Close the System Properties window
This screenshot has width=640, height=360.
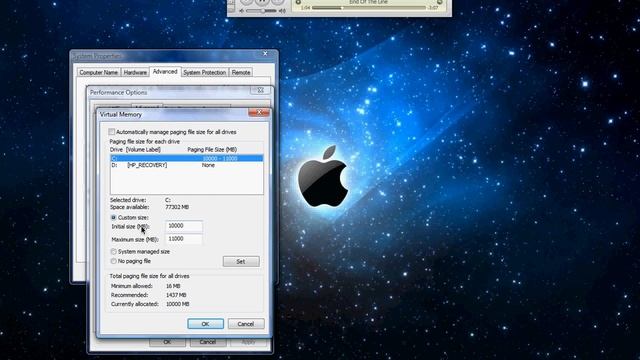(265, 53)
